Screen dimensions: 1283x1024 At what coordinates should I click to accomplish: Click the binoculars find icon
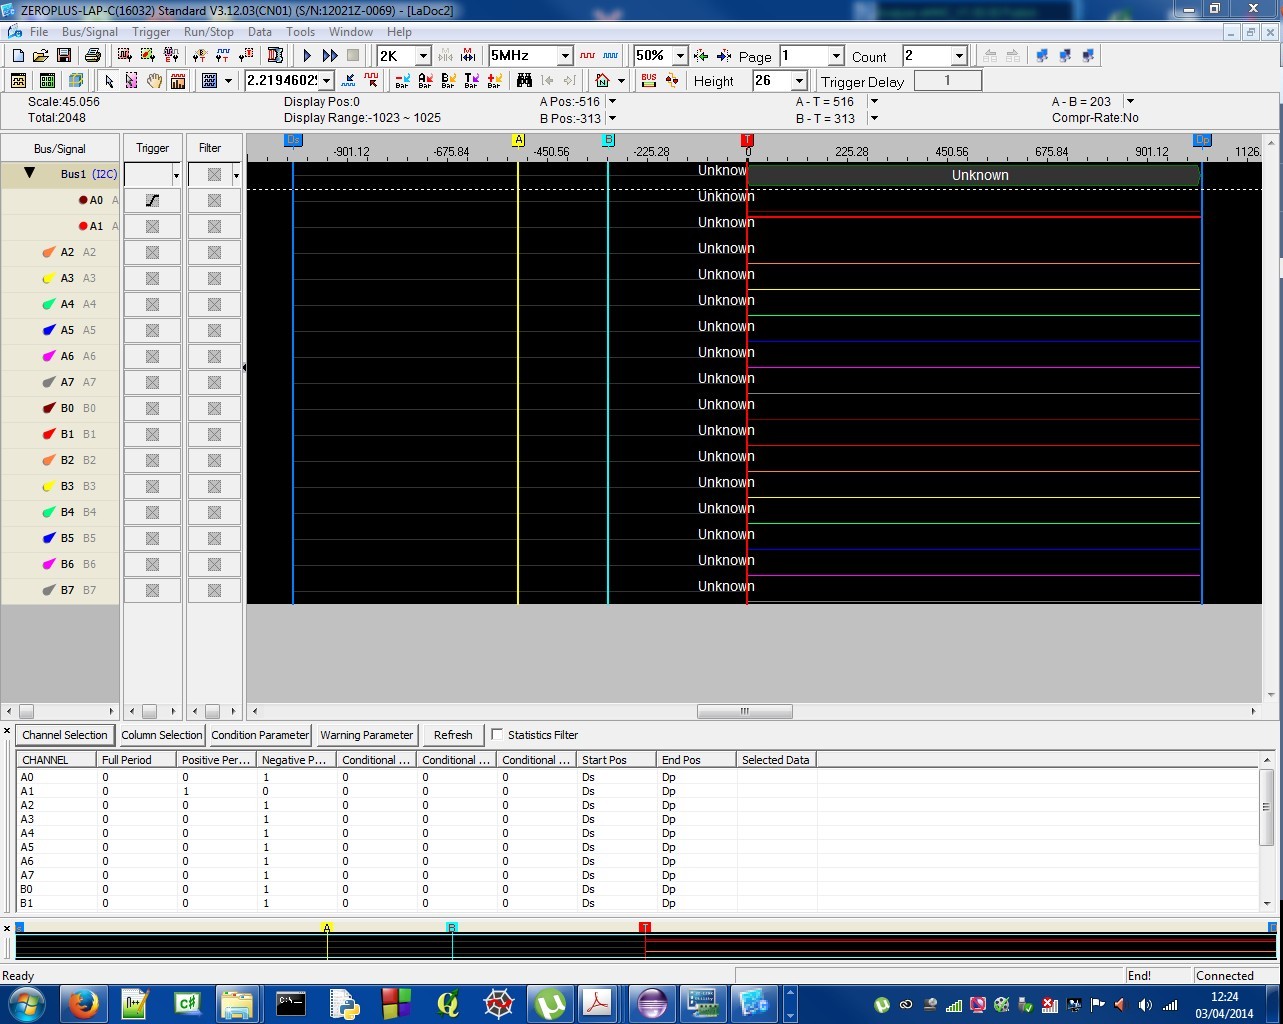click(524, 81)
